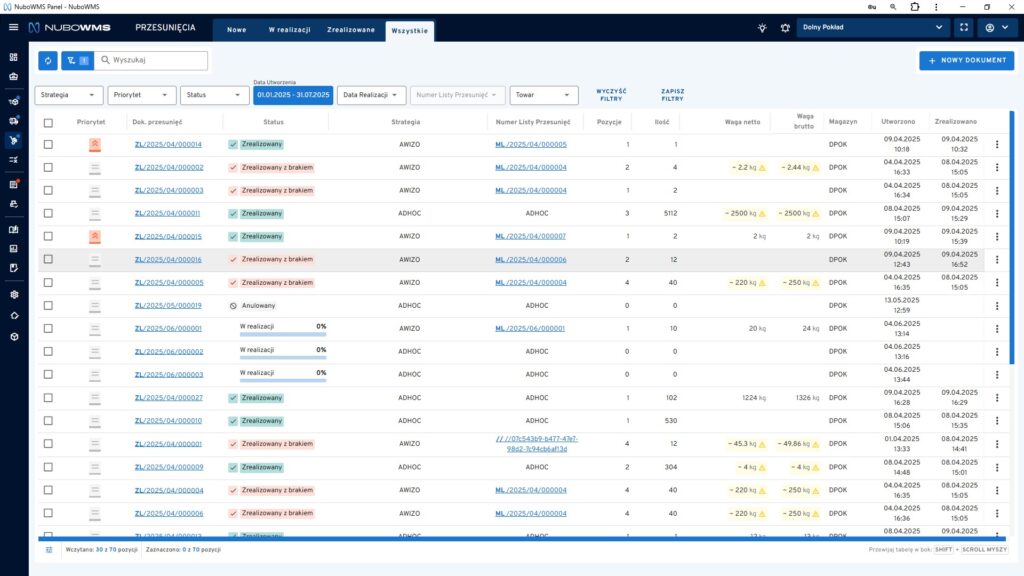This screenshot has height=576, width=1024.
Task: Expand the Strategia filter dropdown
Action: pyautogui.click(x=69, y=95)
